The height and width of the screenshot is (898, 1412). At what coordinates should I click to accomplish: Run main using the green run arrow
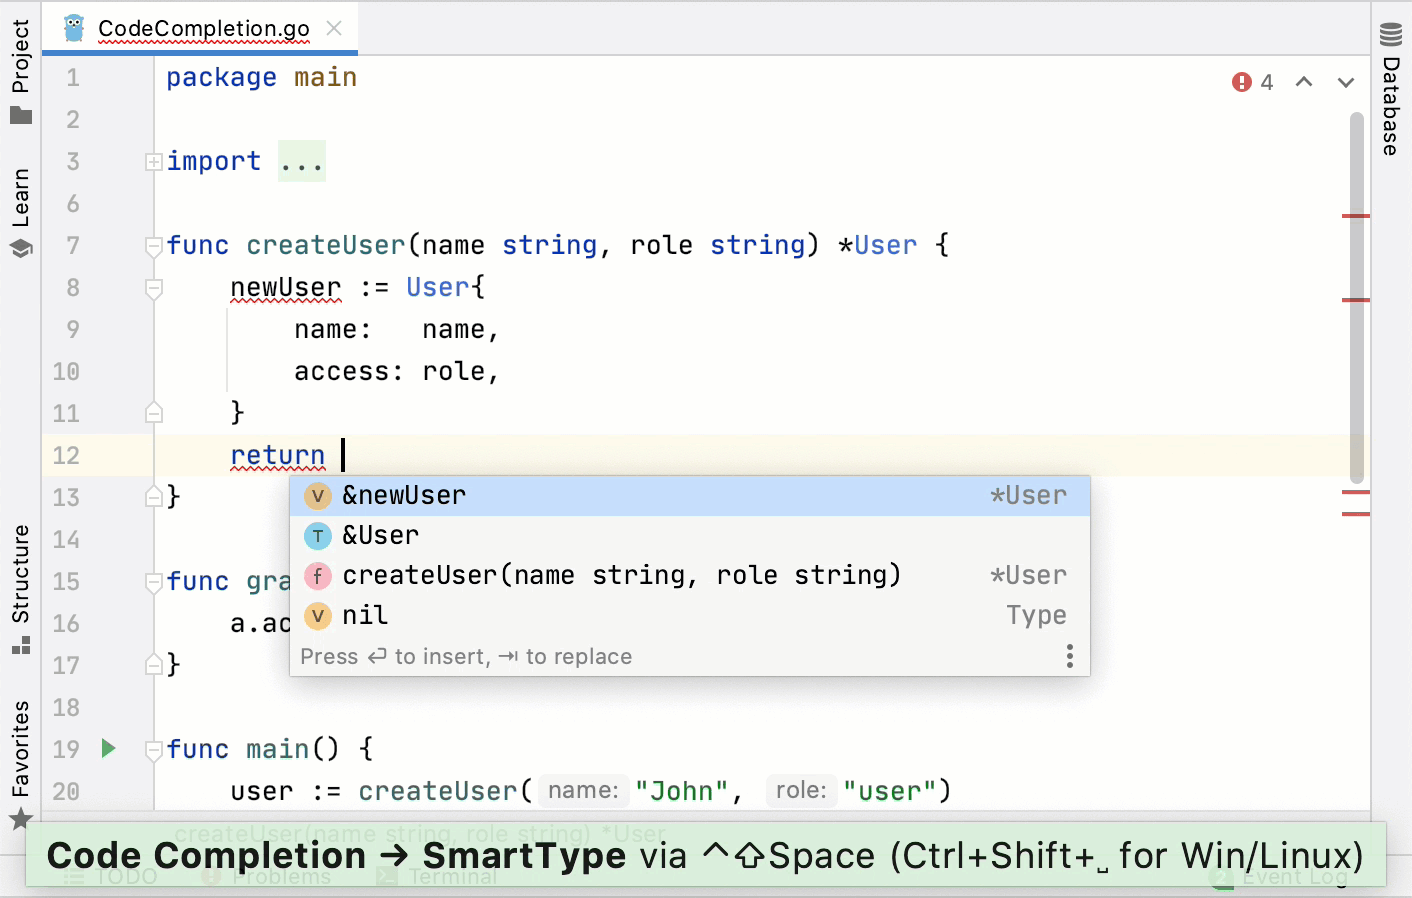[107, 748]
